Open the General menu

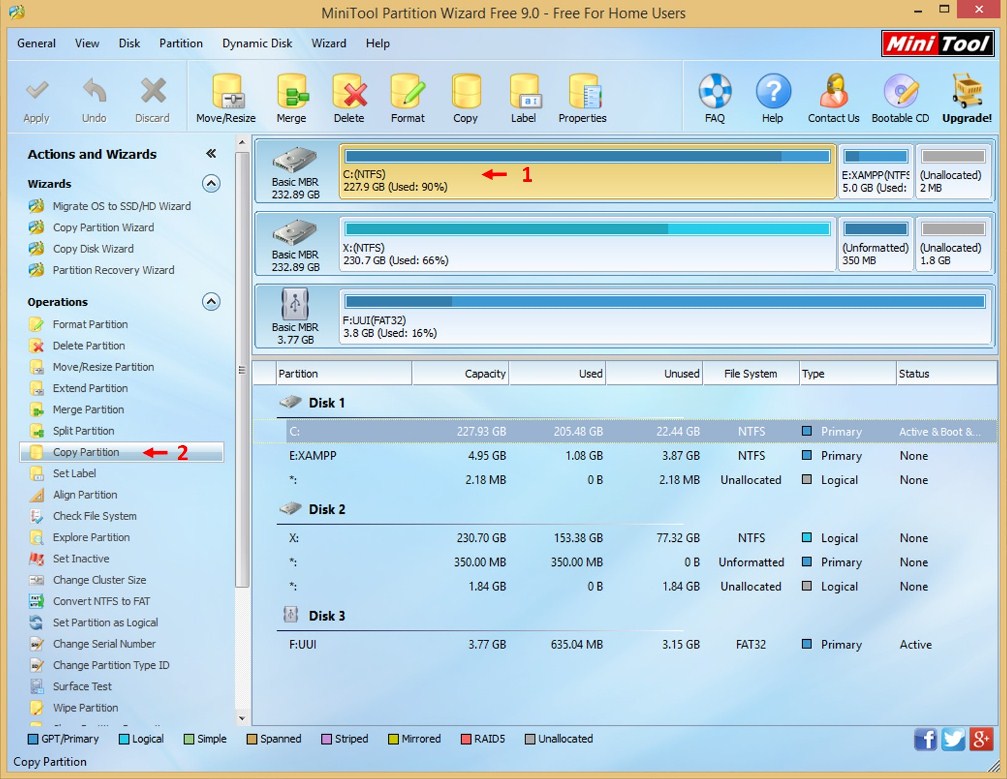tap(37, 43)
